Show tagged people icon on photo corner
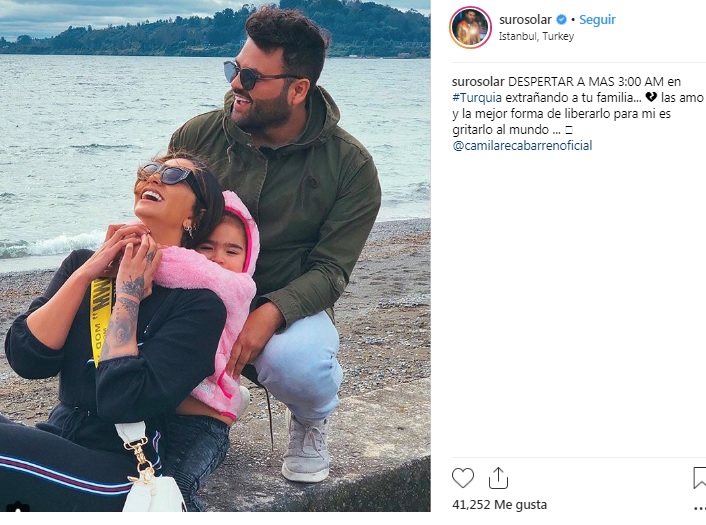Screen dimensions: 706x525 [x=17, y=507]
